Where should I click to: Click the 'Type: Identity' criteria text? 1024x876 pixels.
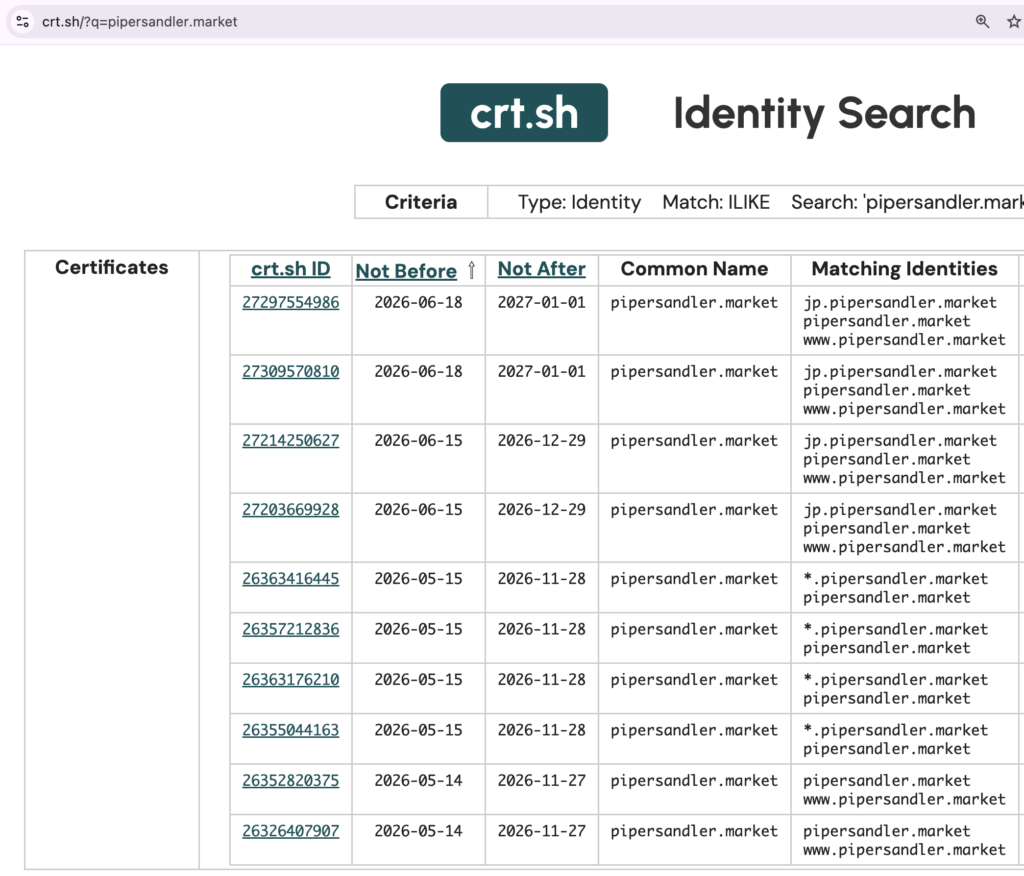click(579, 203)
